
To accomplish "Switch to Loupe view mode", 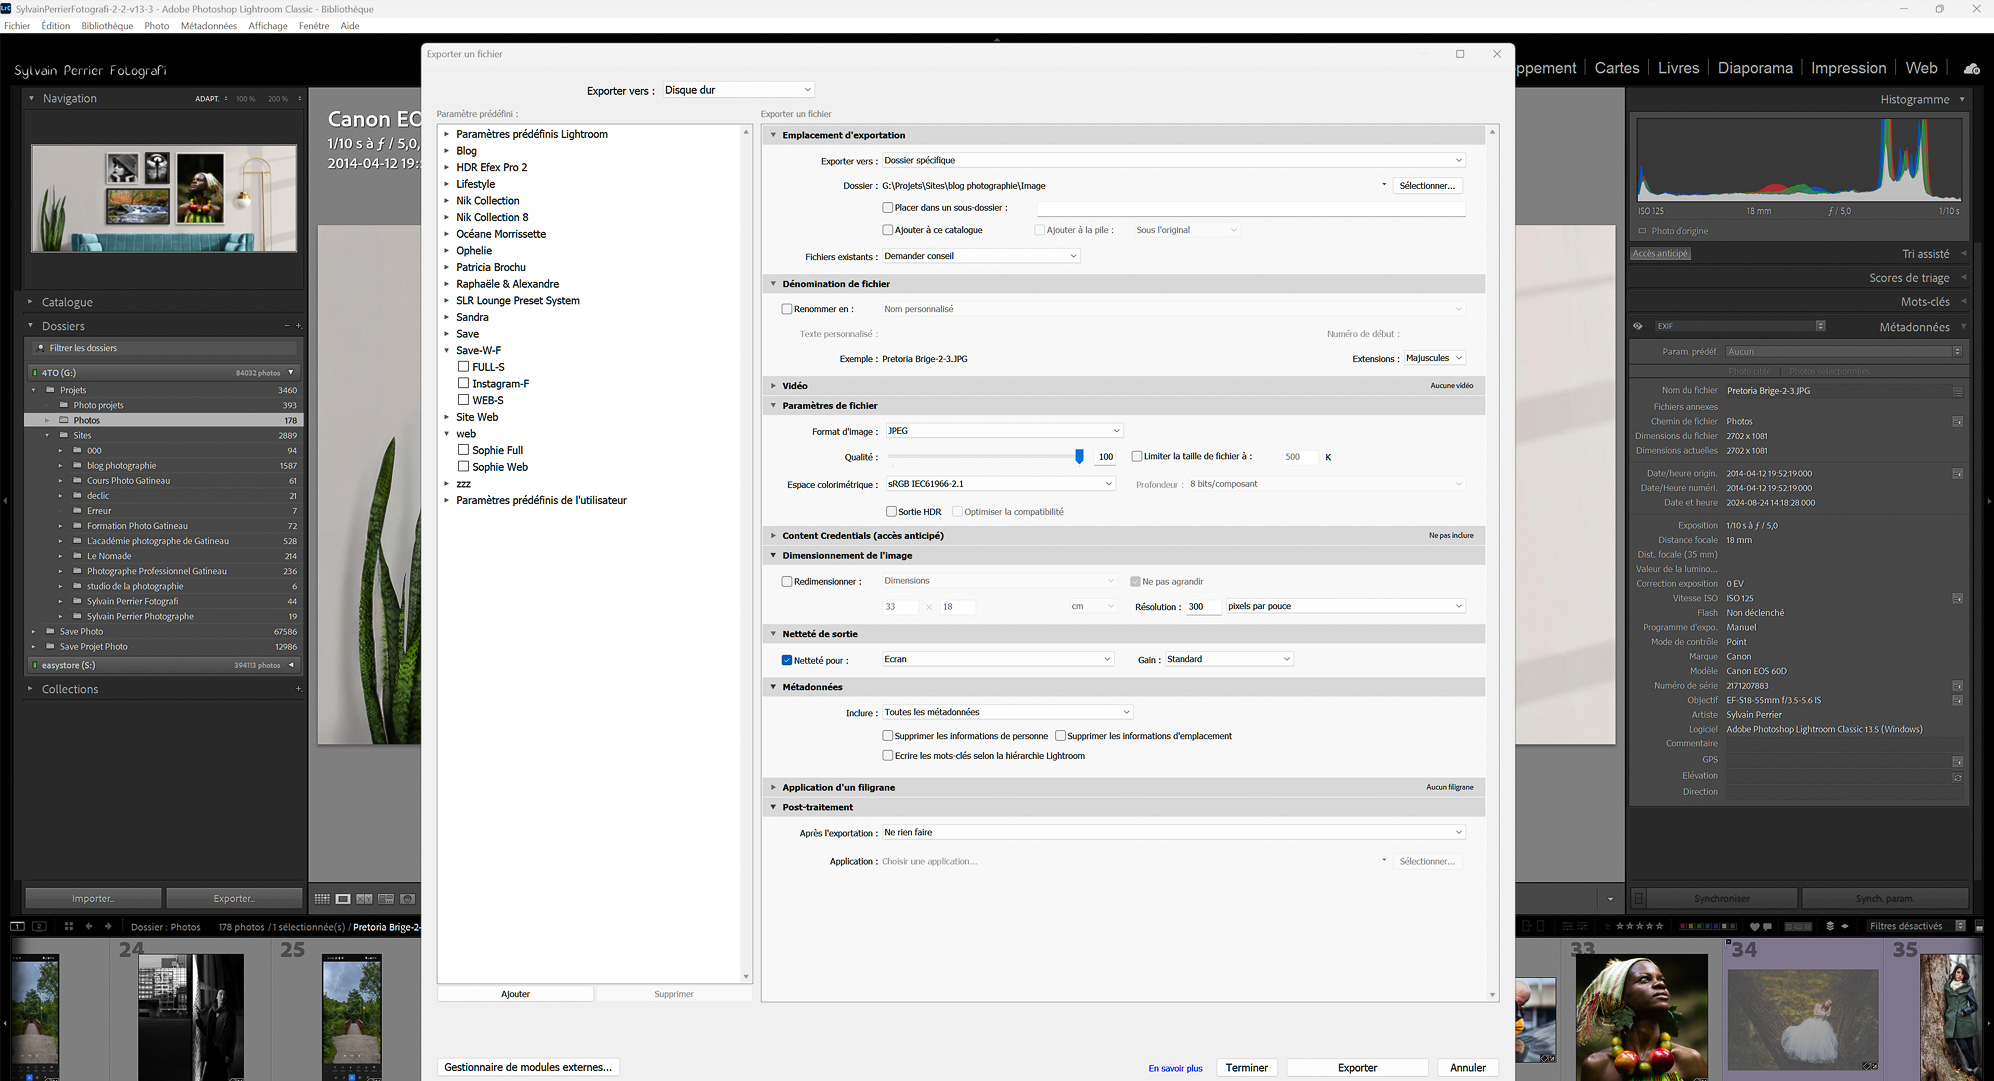I will (x=343, y=899).
